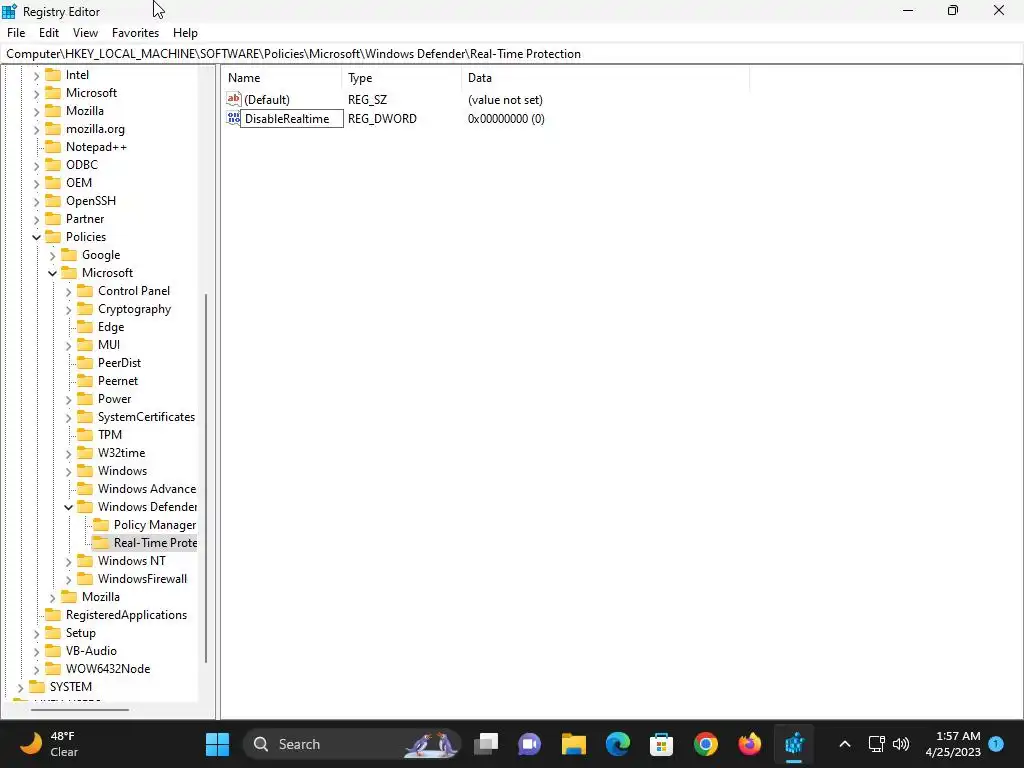
Task: Select the Cryptography folder icon
Action: (x=85, y=308)
